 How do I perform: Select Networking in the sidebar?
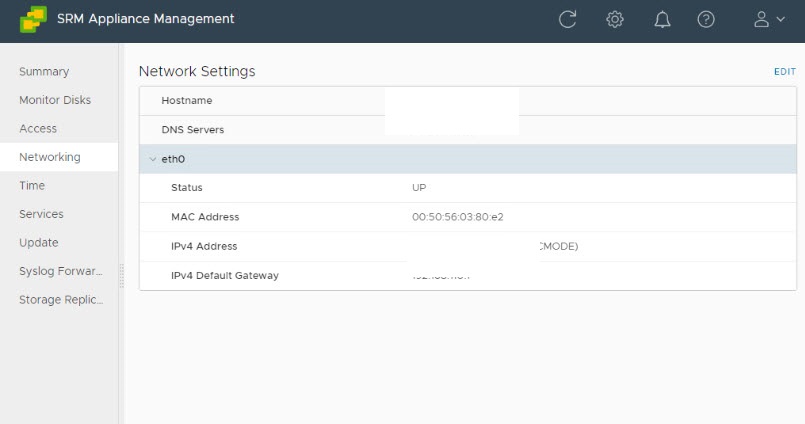pyautogui.click(x=50, y=157)
